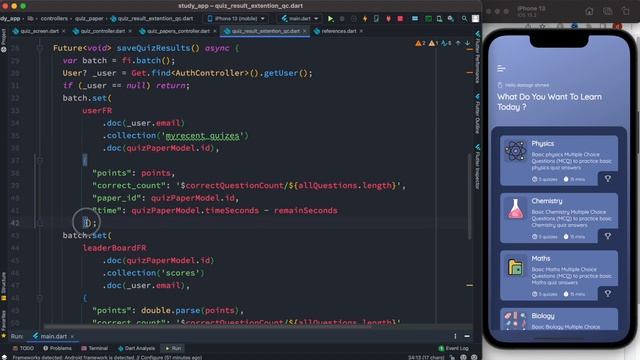Toggle the Flutter Outline side panel
The height and width of the screenshot is (360, 640).
pyautogui.click(x=478, y=114)
